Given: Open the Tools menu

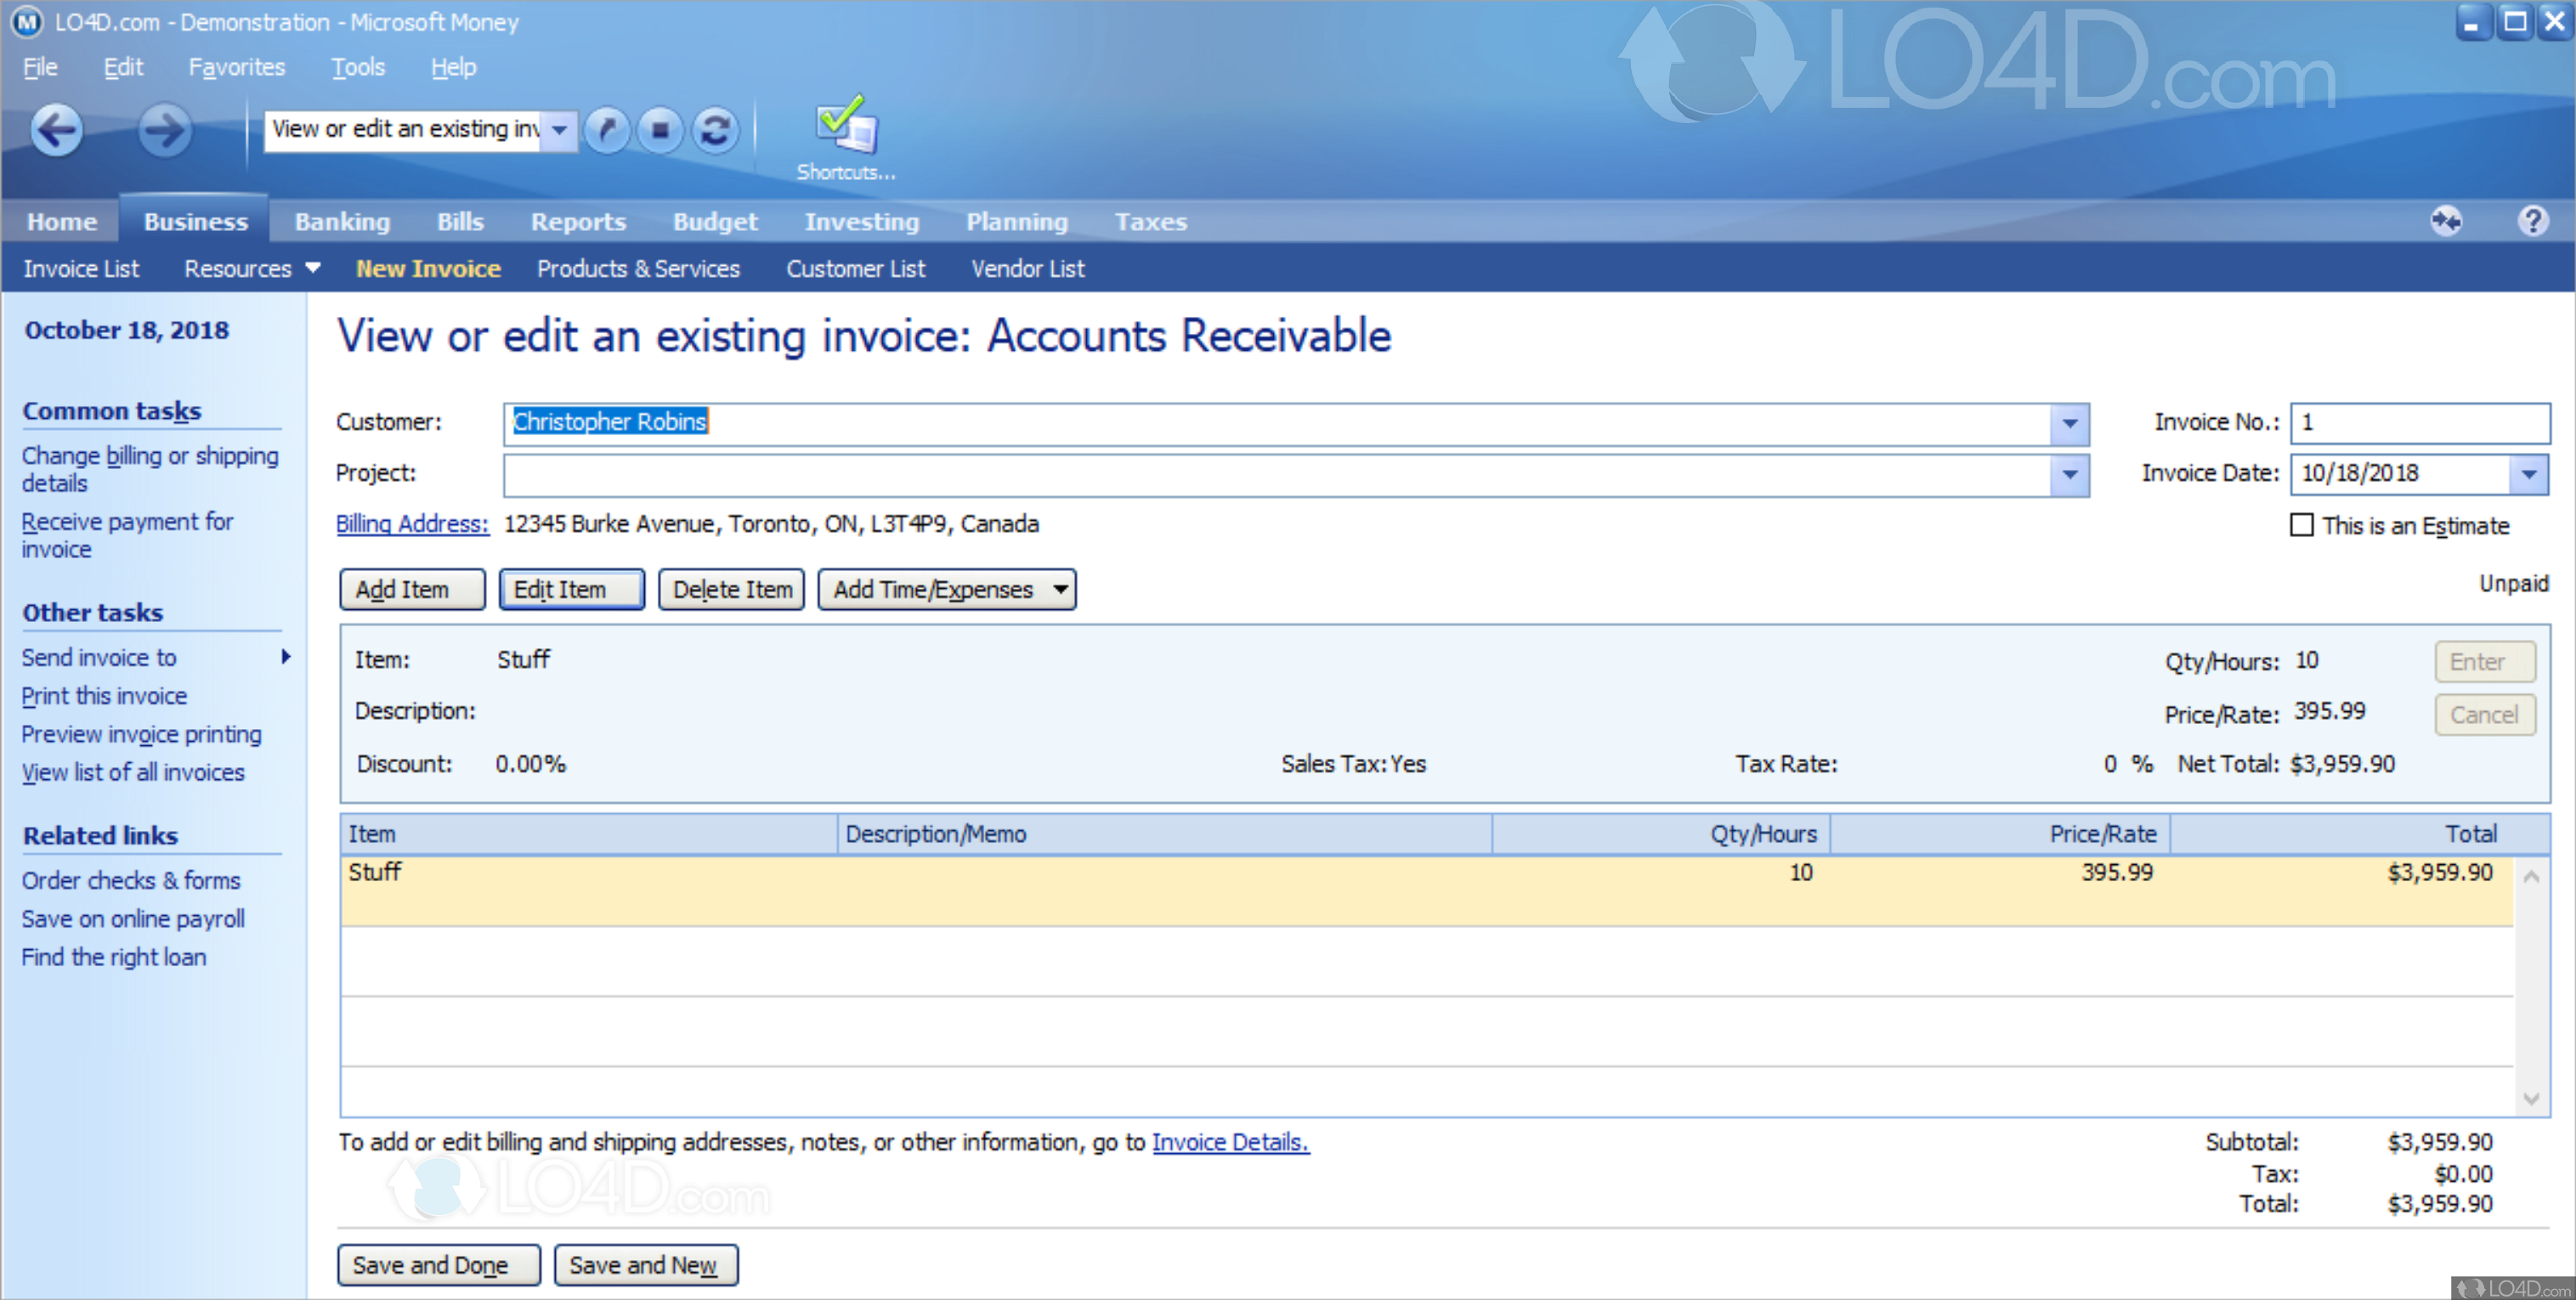Looking at the screenshot, I should [x=357, y=67].
